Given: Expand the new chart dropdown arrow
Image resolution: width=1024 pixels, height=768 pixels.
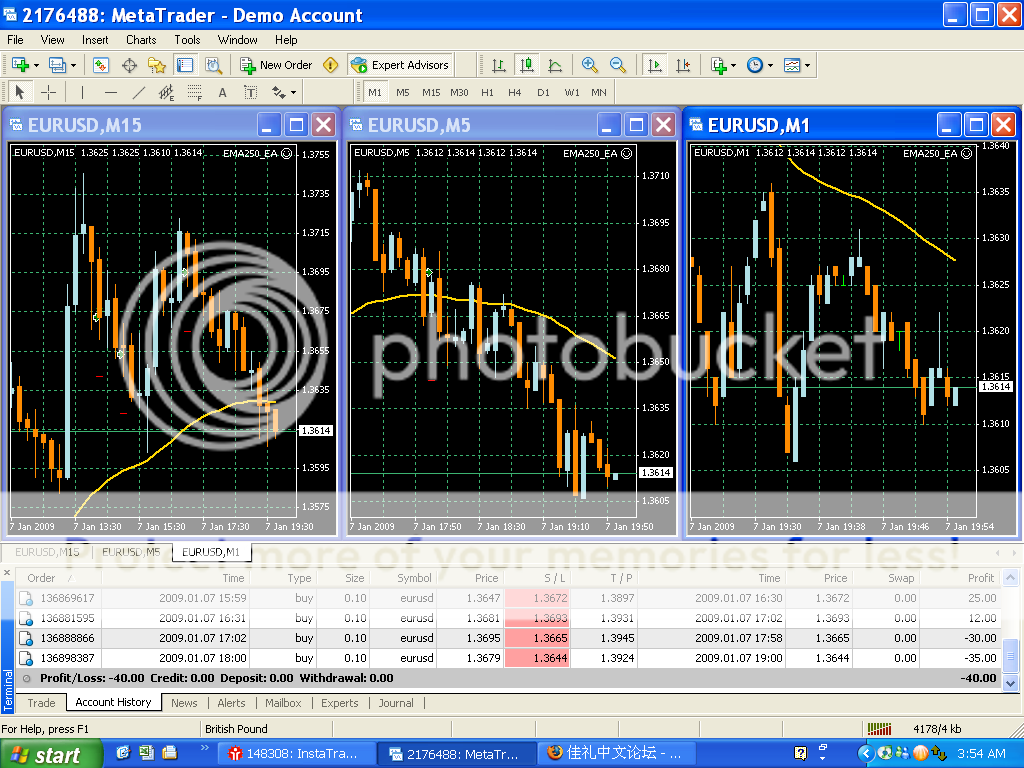Looking at the screenshot, I should [x=37, y=65].
